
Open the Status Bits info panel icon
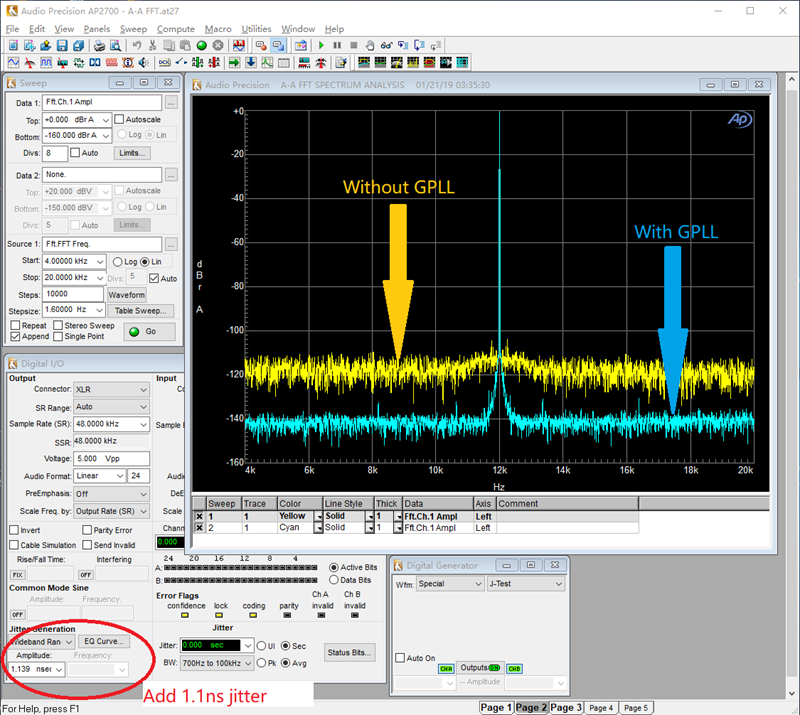[x=128, y=63]
